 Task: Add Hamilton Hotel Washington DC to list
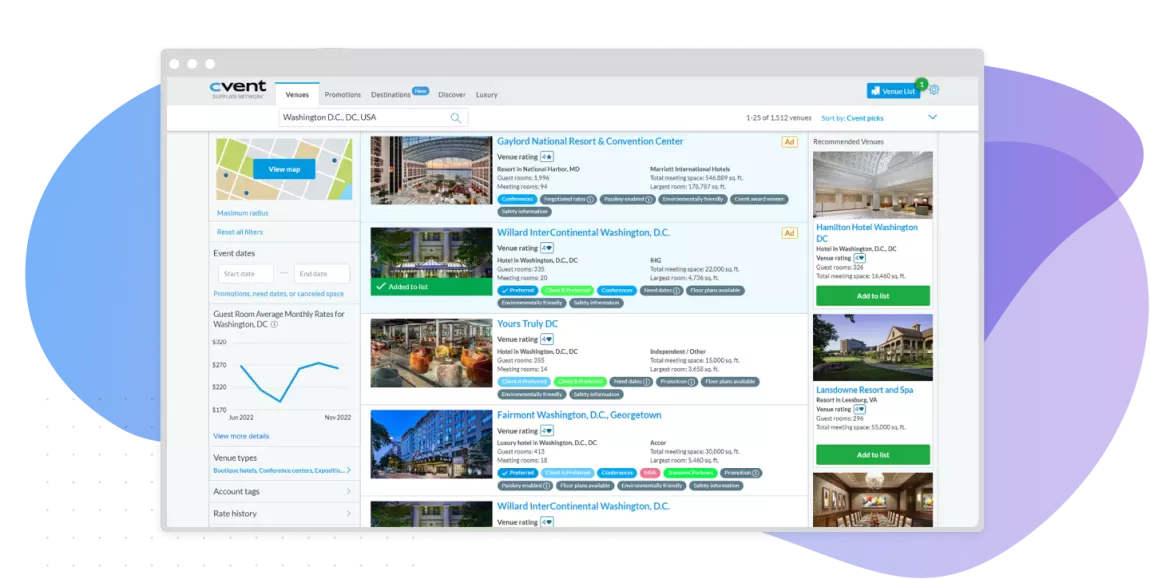[x=873, y=296]
